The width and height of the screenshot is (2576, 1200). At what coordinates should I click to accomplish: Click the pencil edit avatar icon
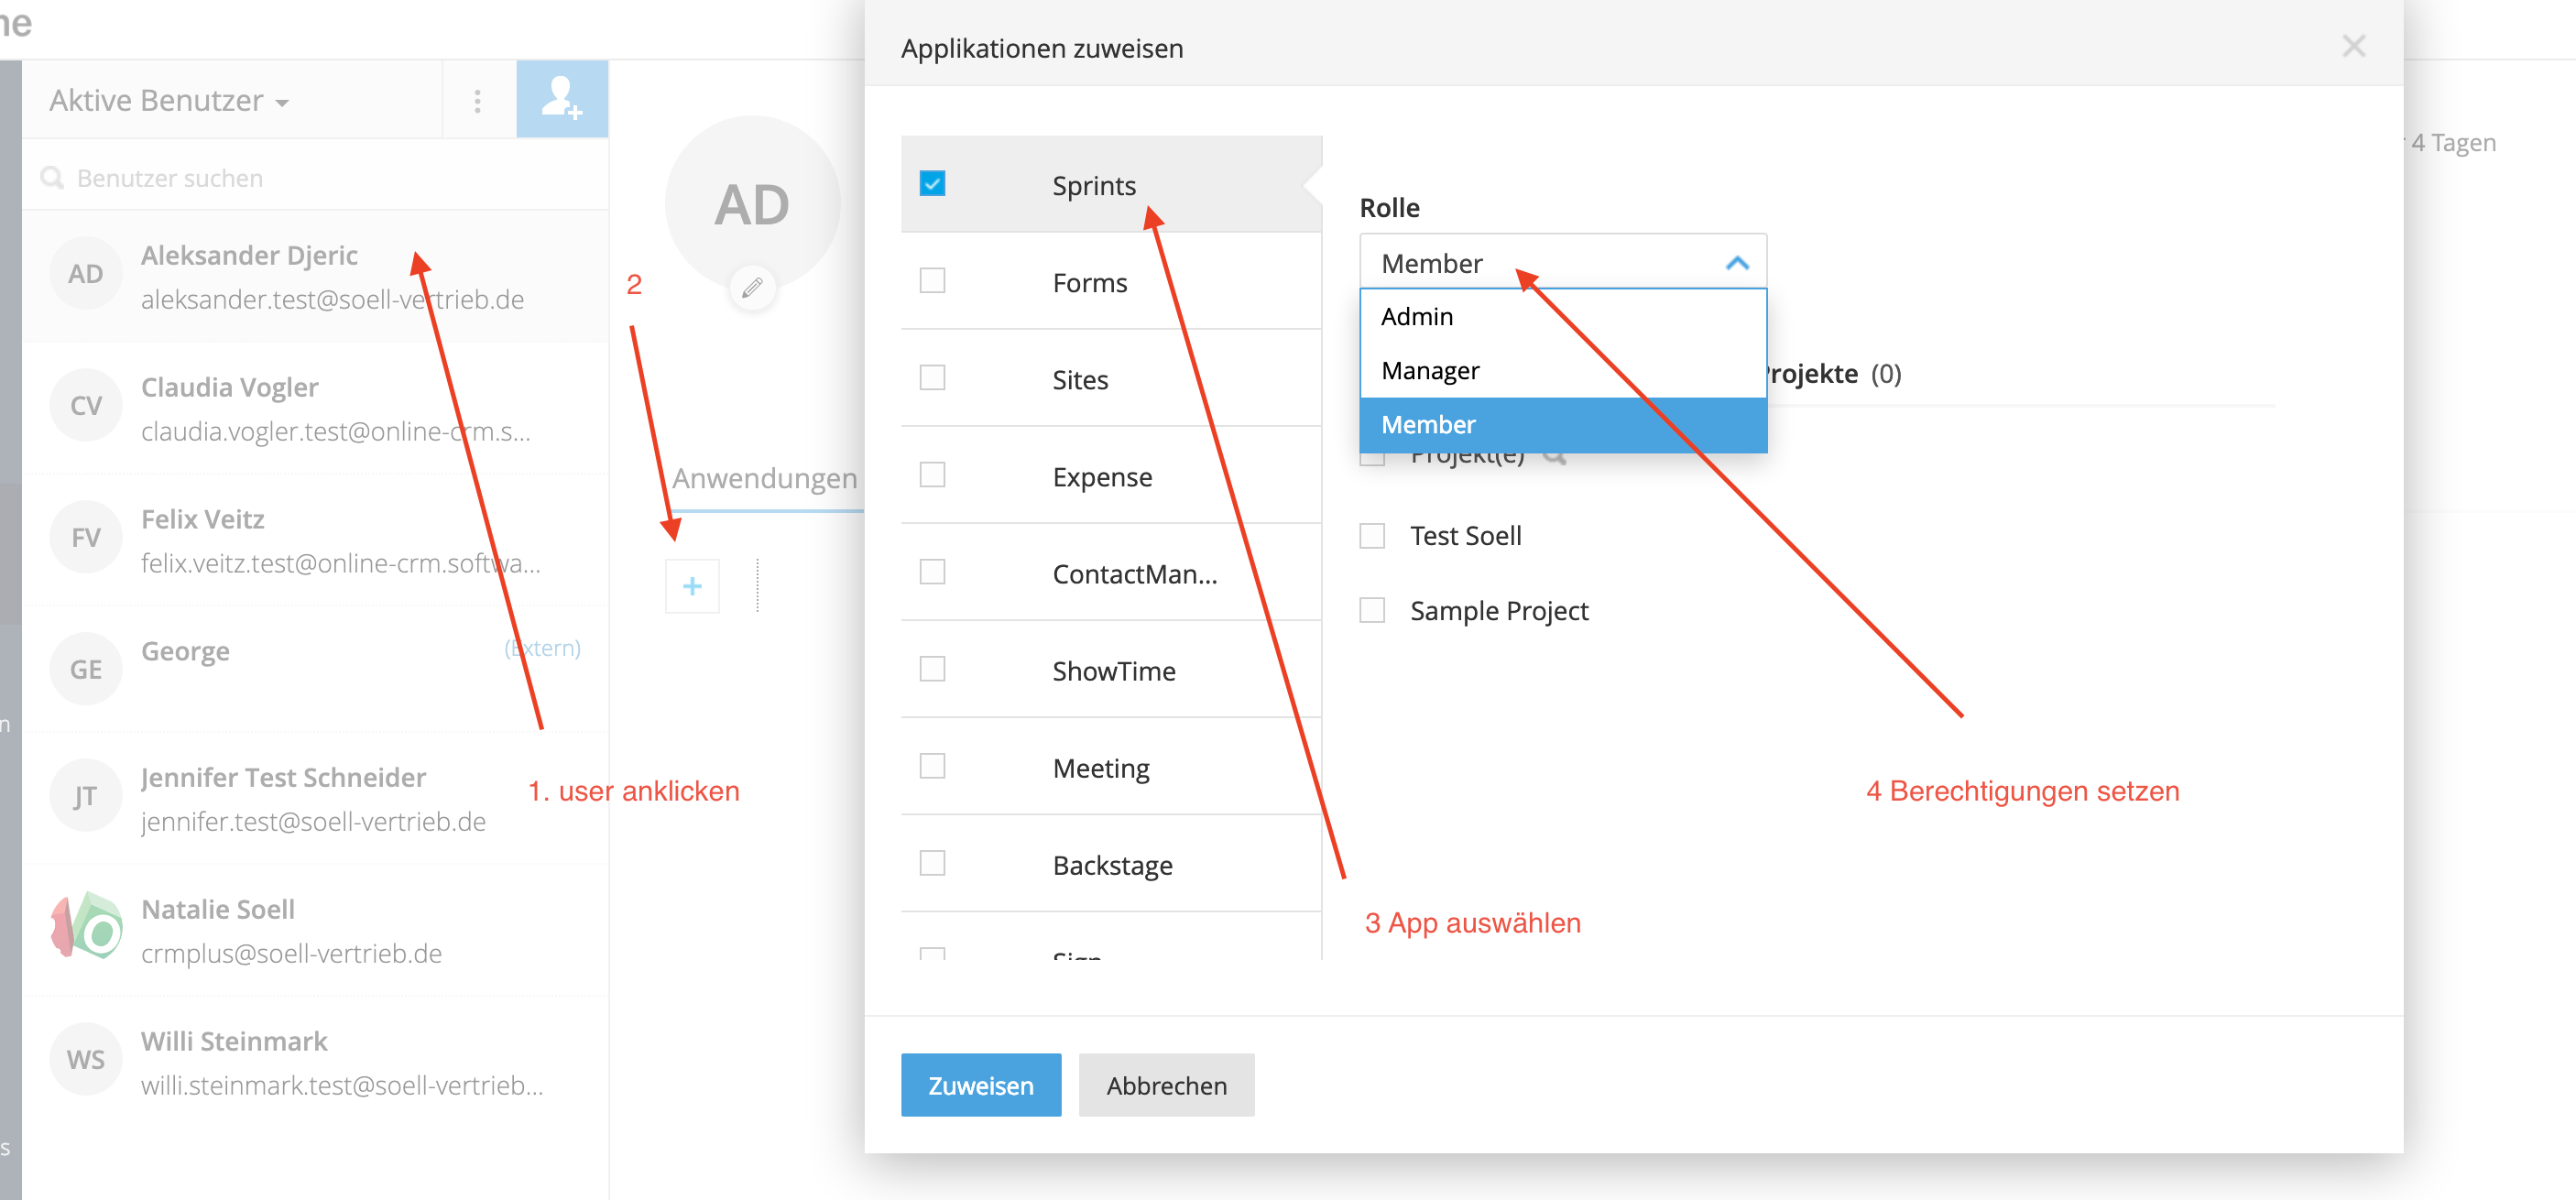click(752, 288)
